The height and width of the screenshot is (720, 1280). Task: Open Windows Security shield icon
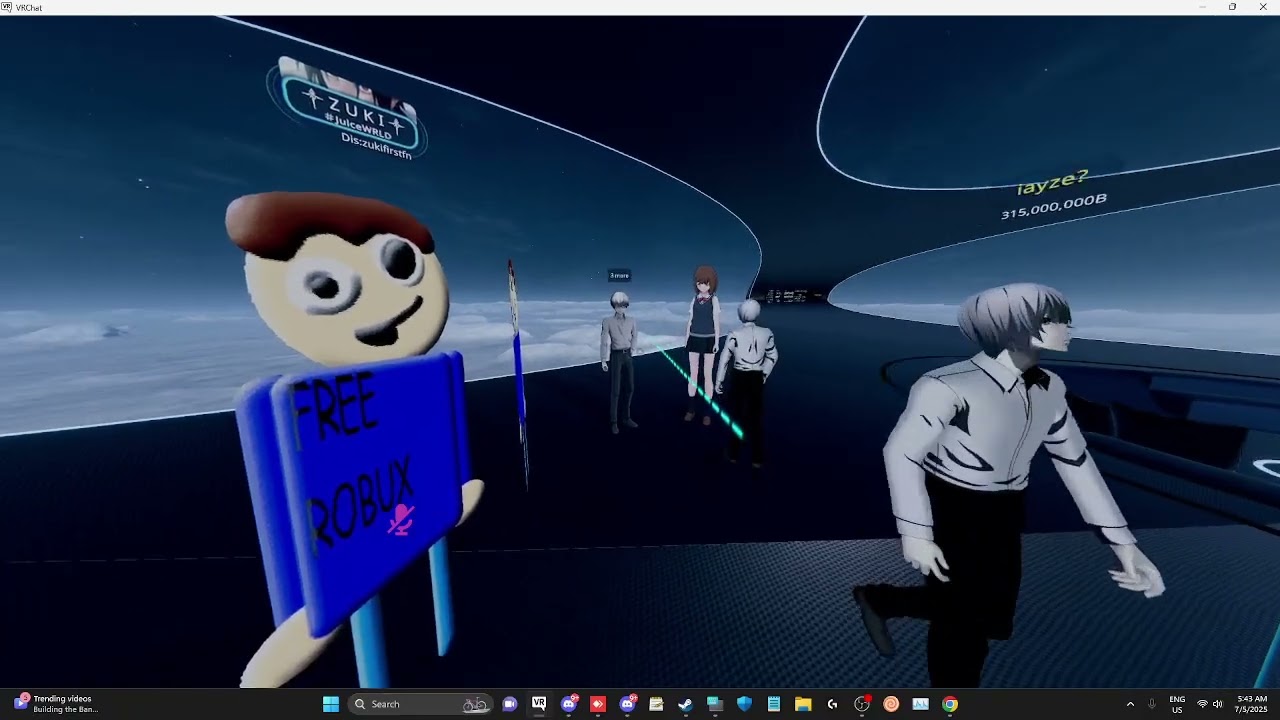(744, 704)
